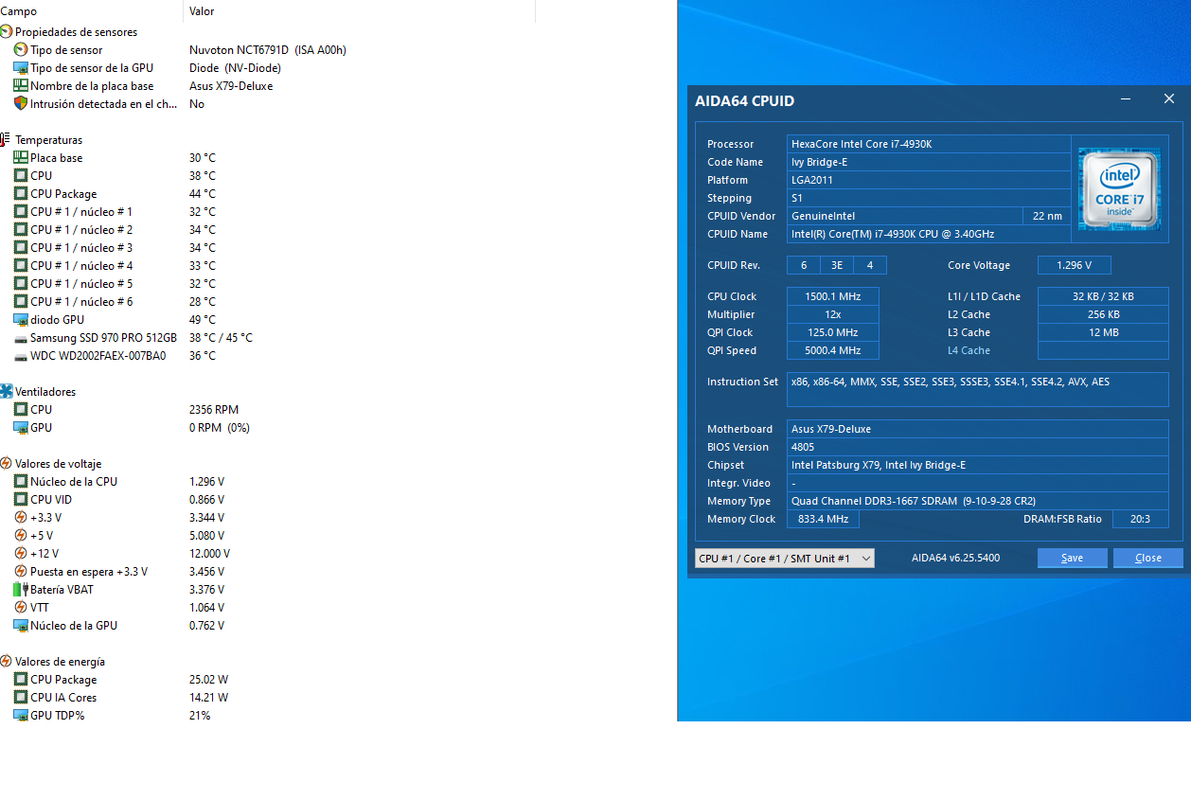Click the 1500.1 MHz CPU Clock value
This screenshot has height=800, width=1191.
tap(833, 296)
